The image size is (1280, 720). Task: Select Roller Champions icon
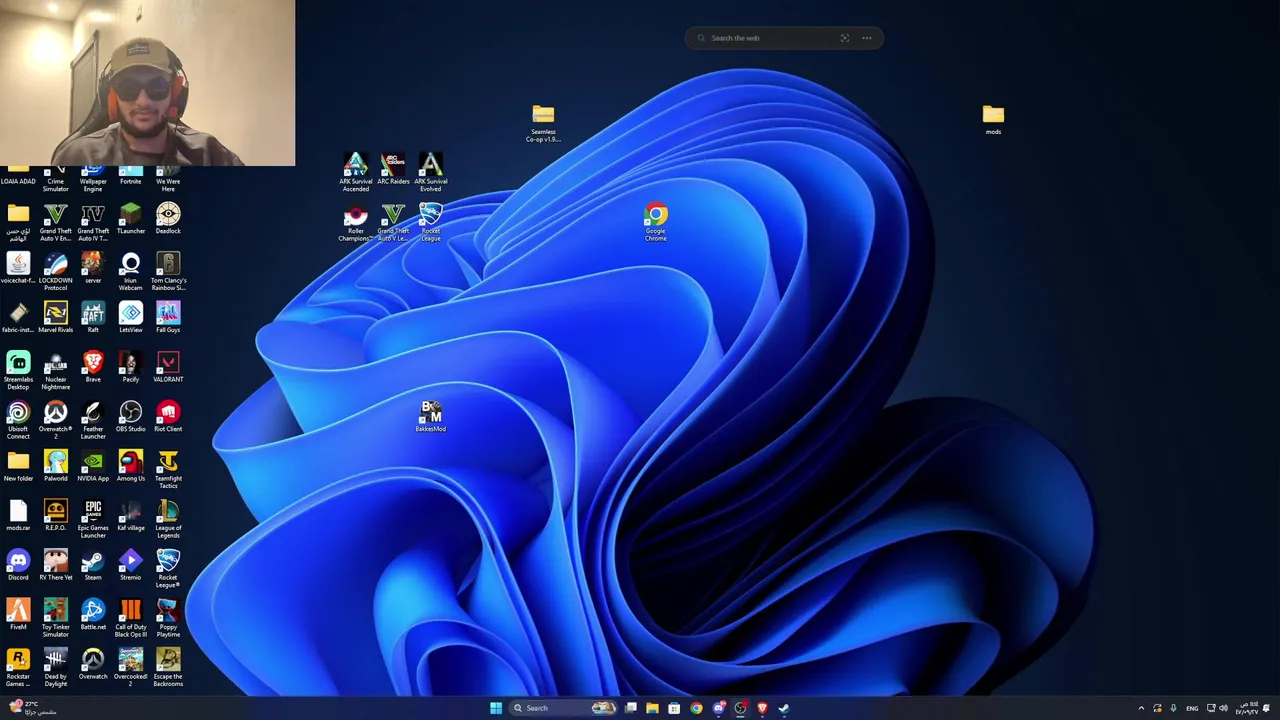tap(355, 222)
